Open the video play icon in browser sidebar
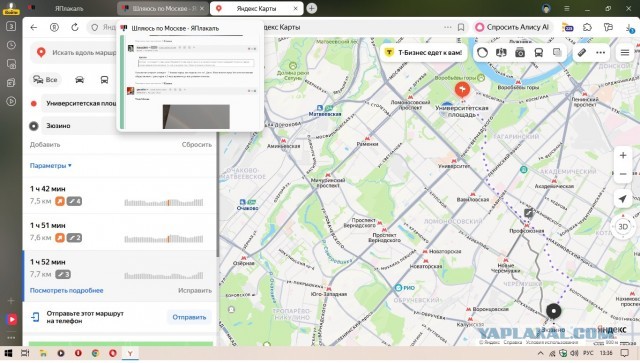 (11, 101)
